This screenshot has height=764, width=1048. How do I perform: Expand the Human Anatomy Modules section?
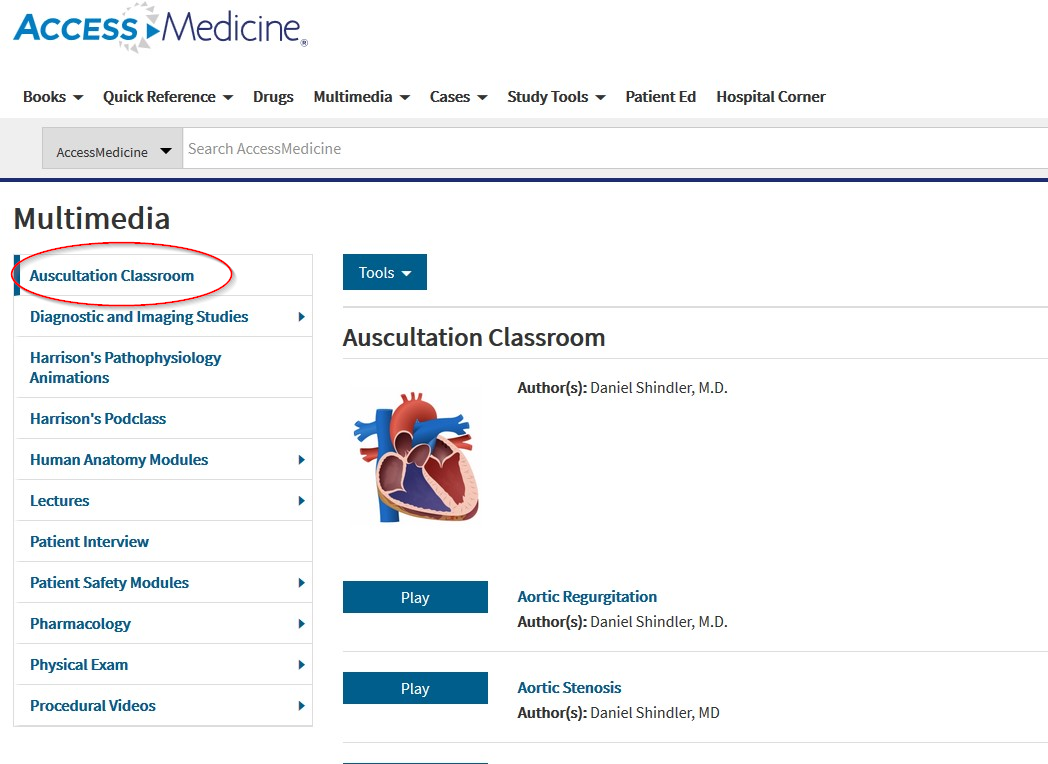138,459
